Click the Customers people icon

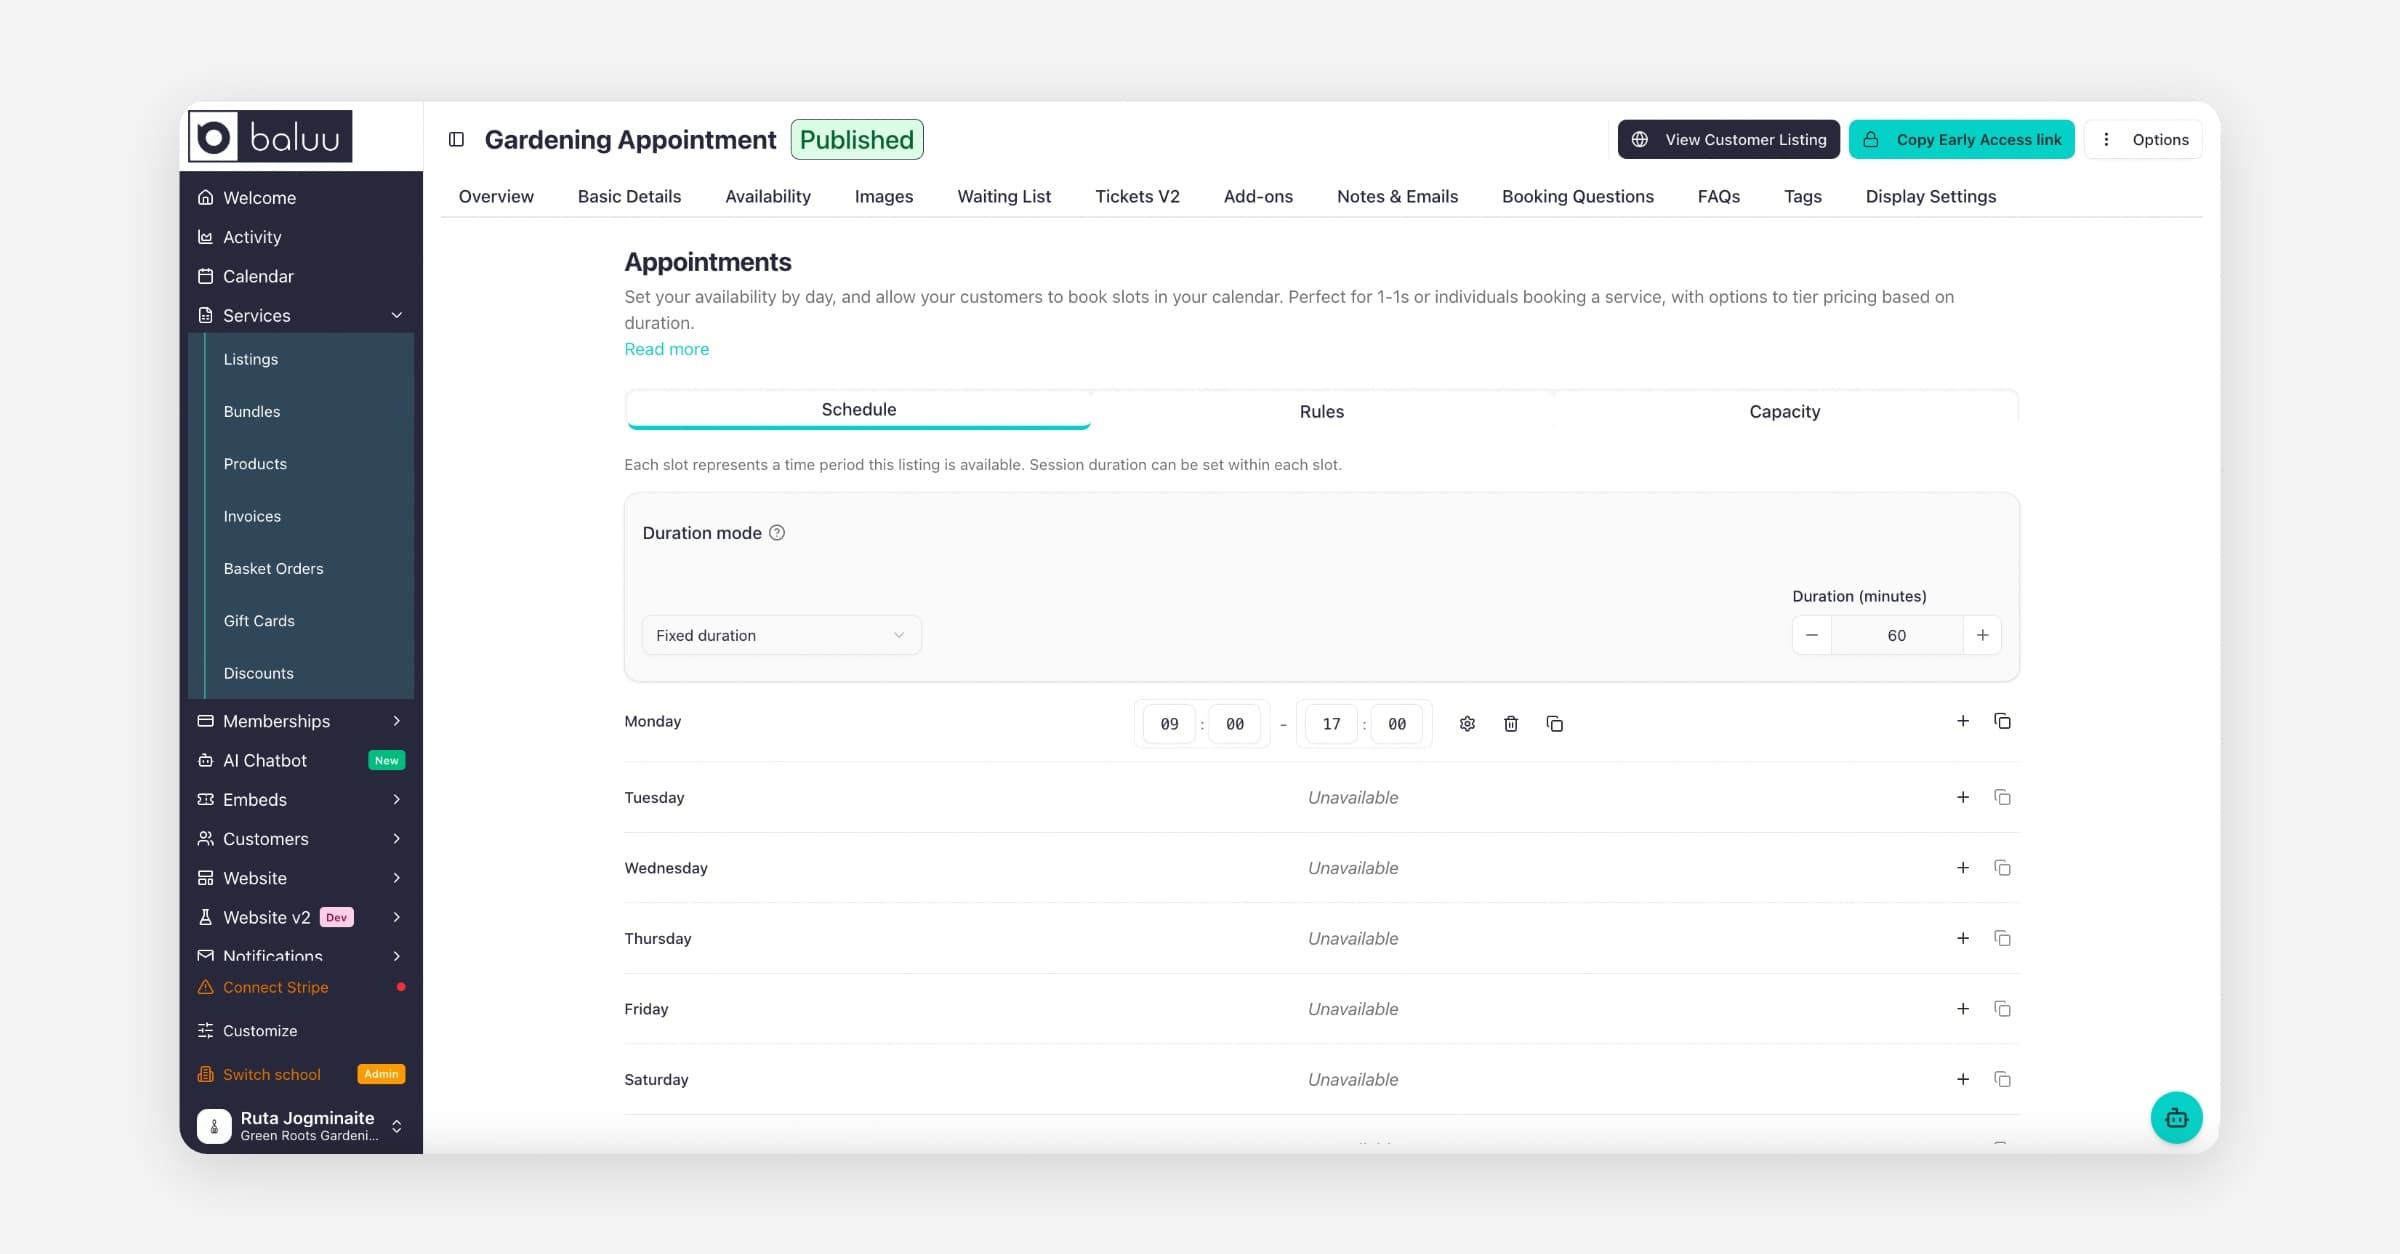[205, 838]
